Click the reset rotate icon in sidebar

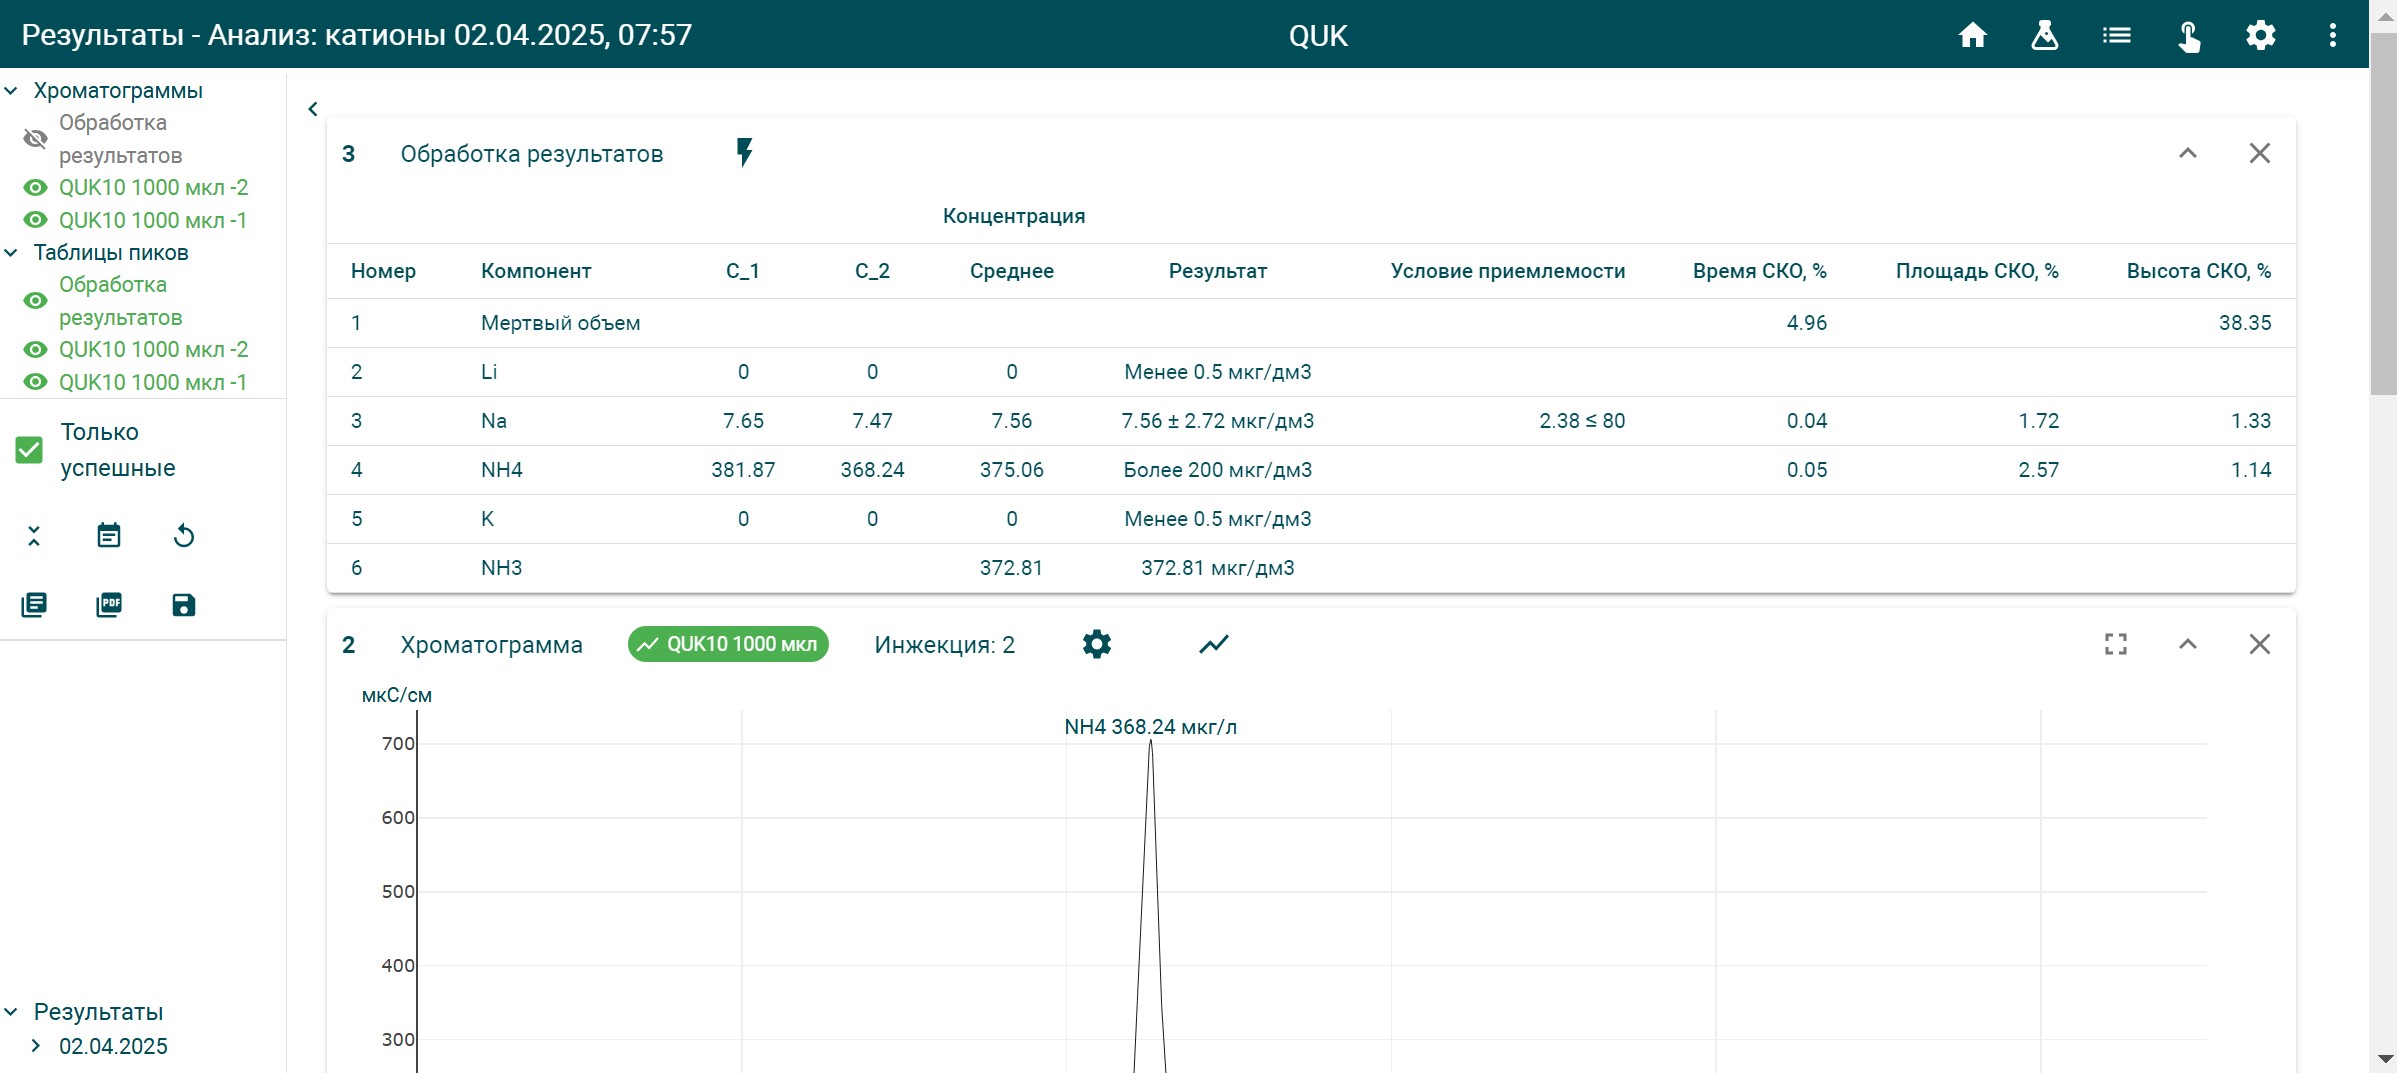point(184,536)
